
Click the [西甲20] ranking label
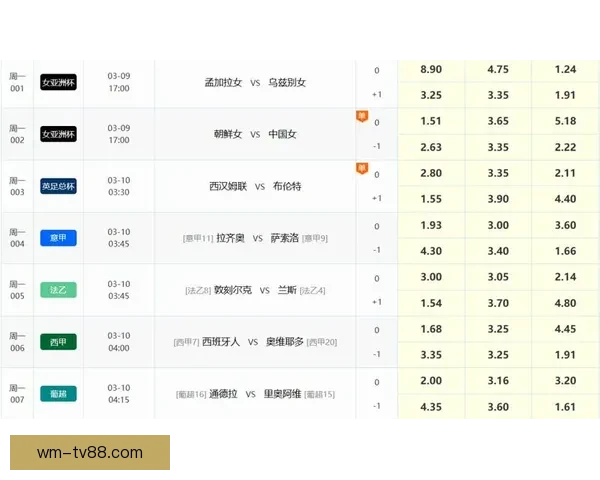pos(322,342)
